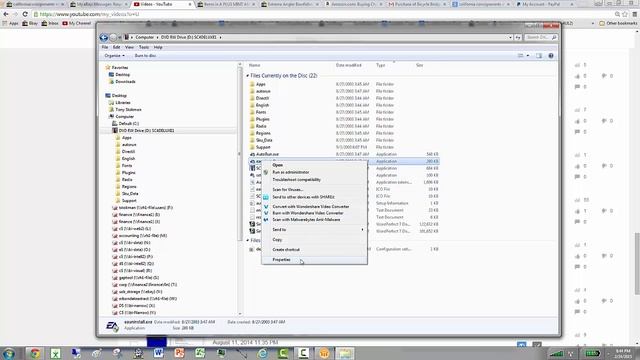Select the Sku_Data folder in the file list
Viewport: 640px width, 360px height.
click(264, 140)
